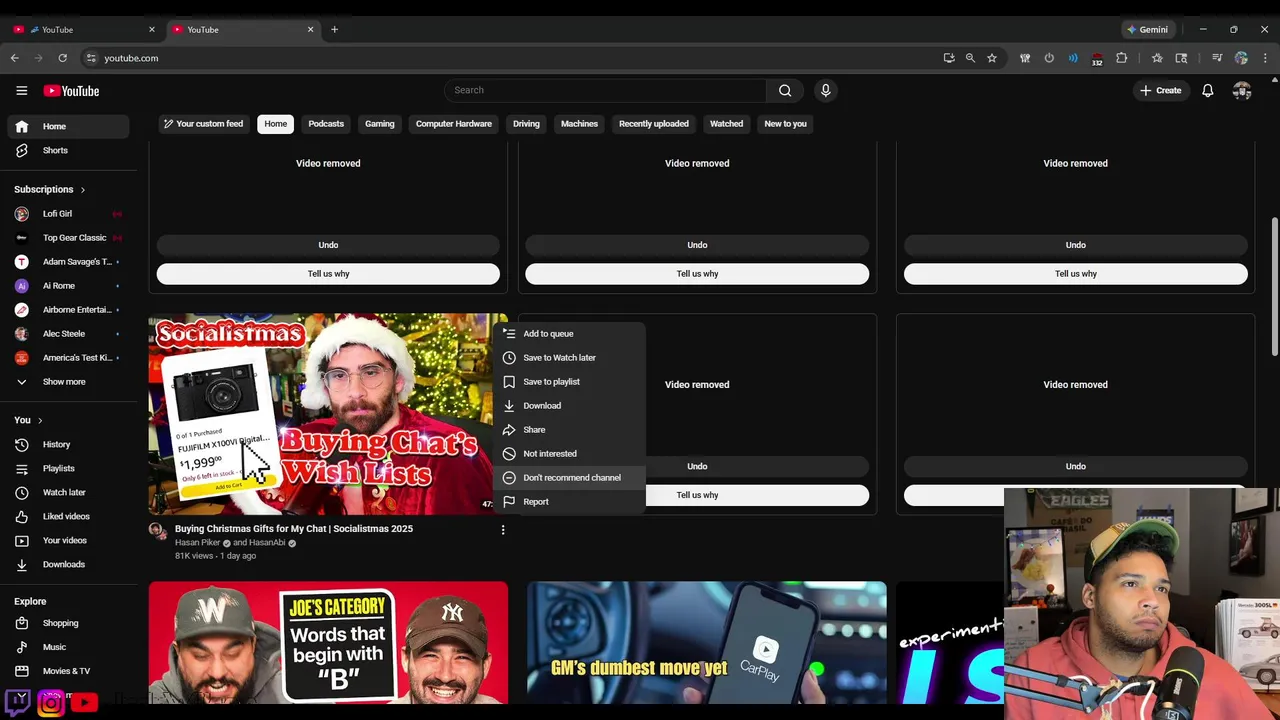1280x720 pixels.
Task: Open the GM's dumbest move yet thumbnail
Action: [x=707, y=643]
